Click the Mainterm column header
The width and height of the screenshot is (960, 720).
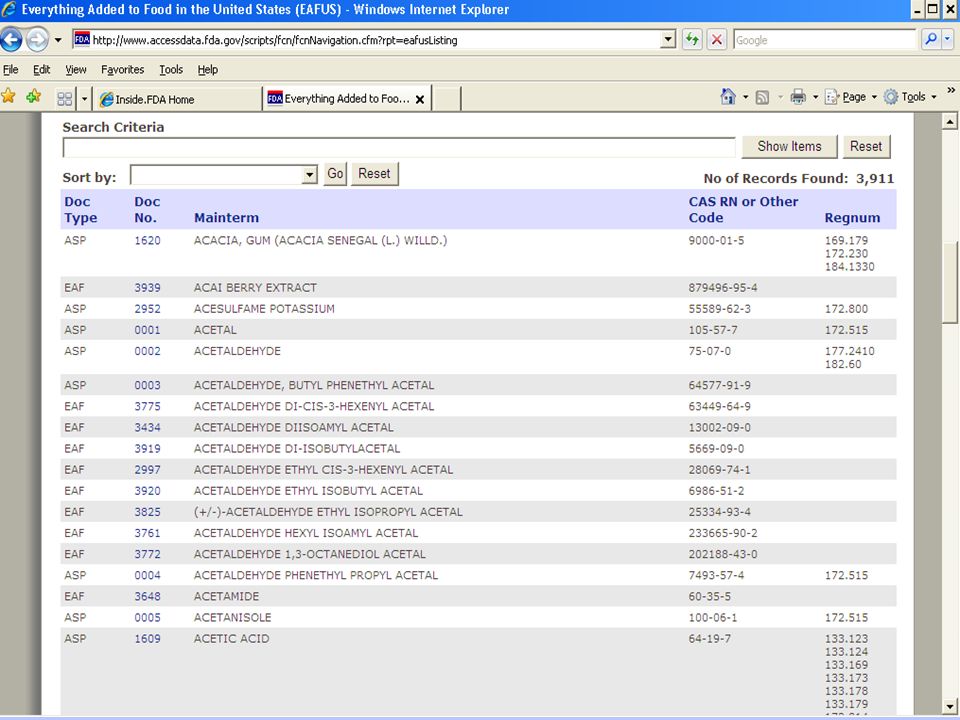coord(227,218)
